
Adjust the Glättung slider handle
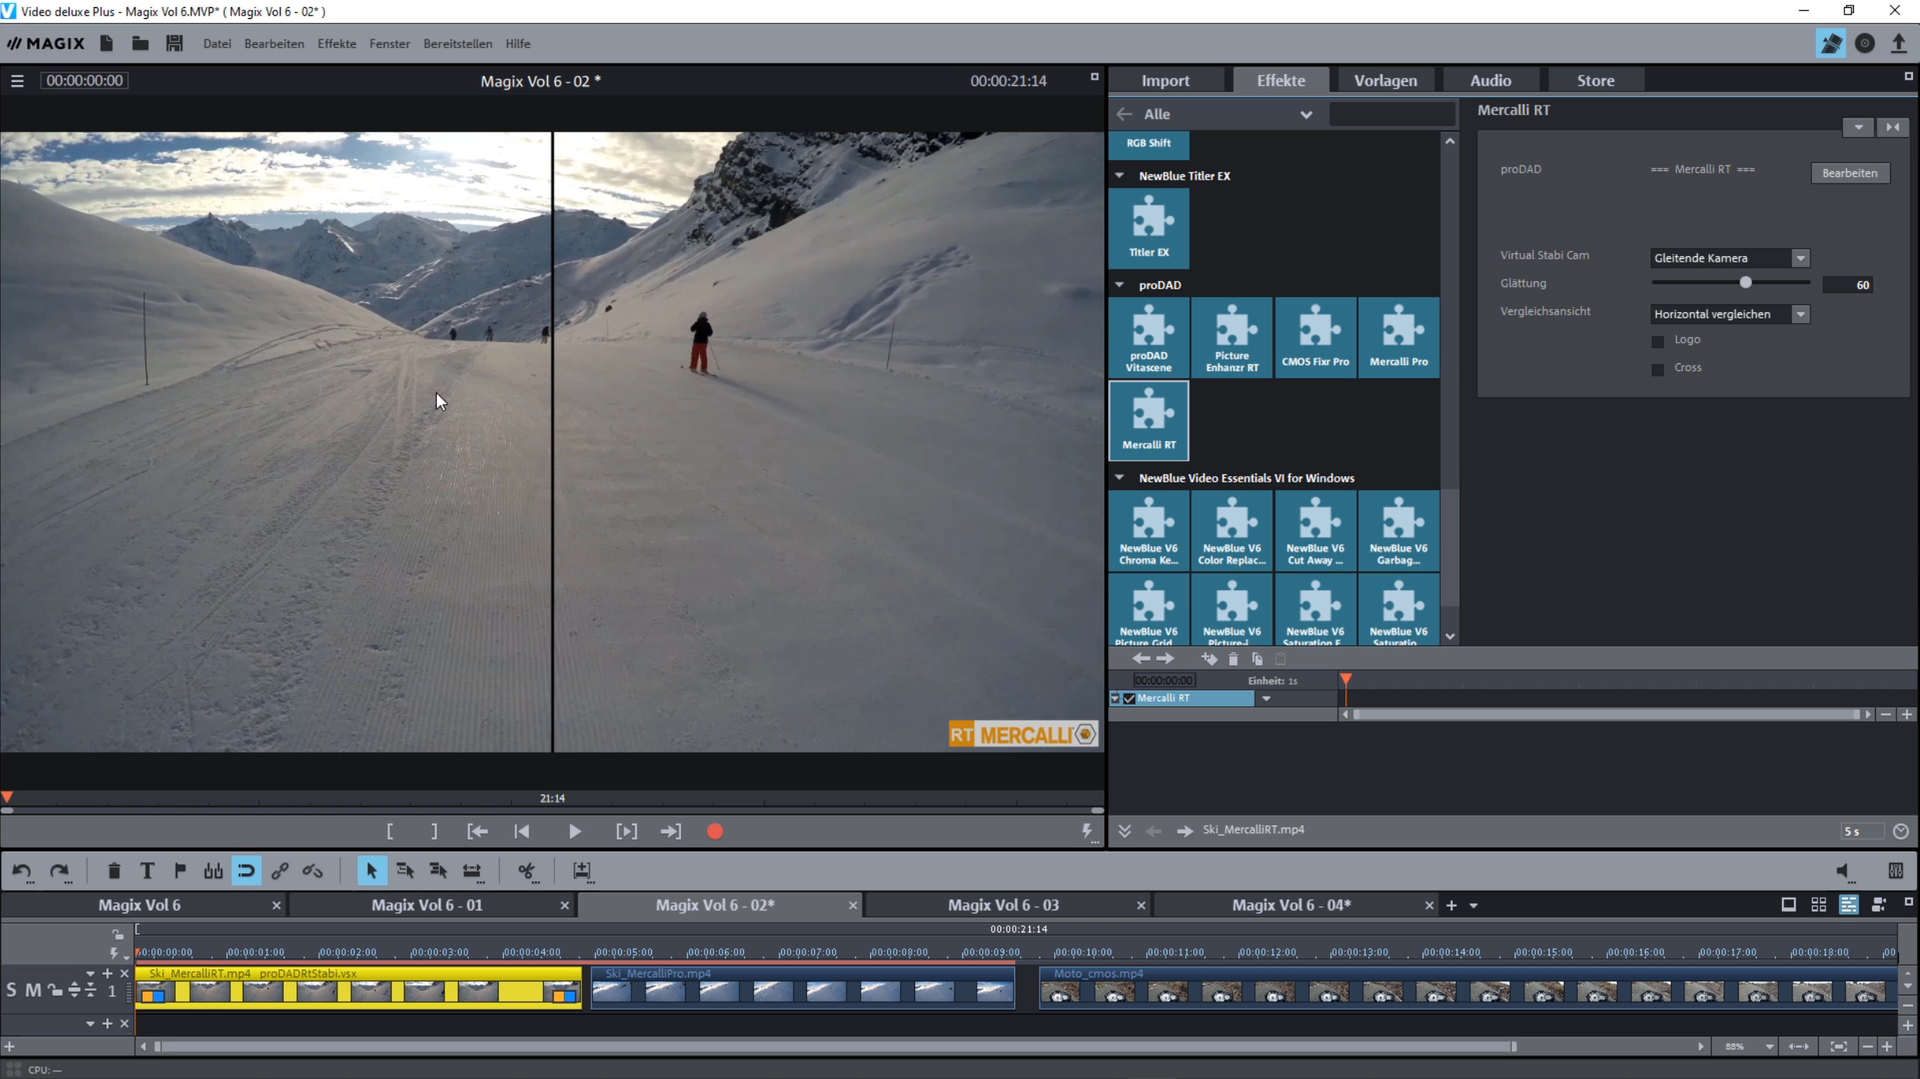tap(1746, 283)
